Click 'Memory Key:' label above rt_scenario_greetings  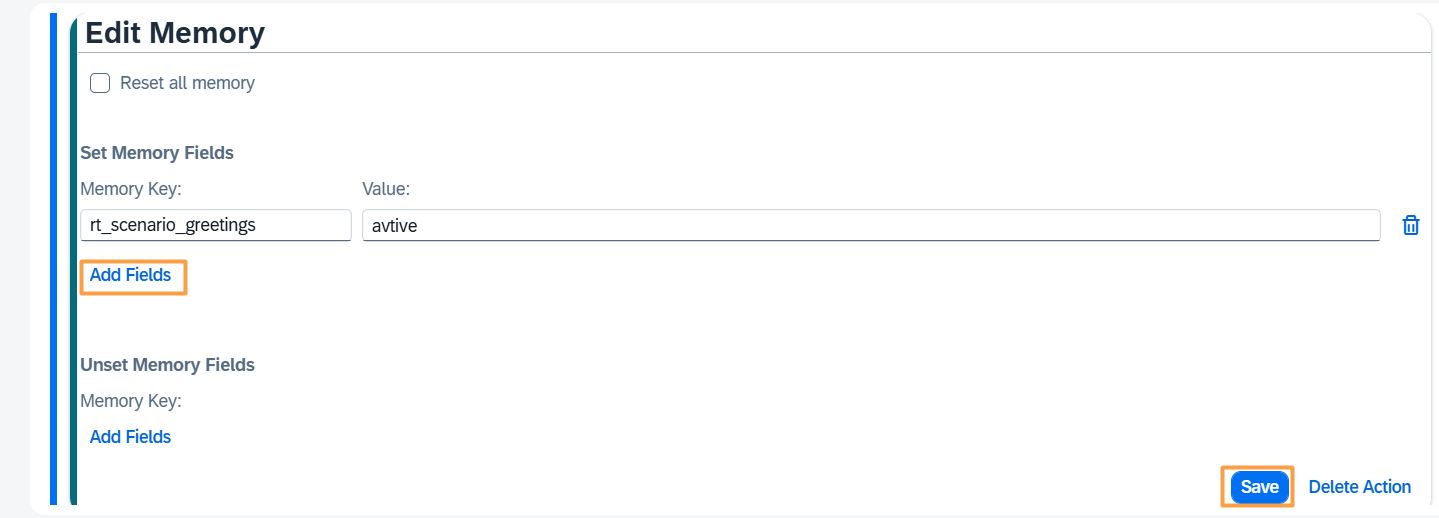131,189
